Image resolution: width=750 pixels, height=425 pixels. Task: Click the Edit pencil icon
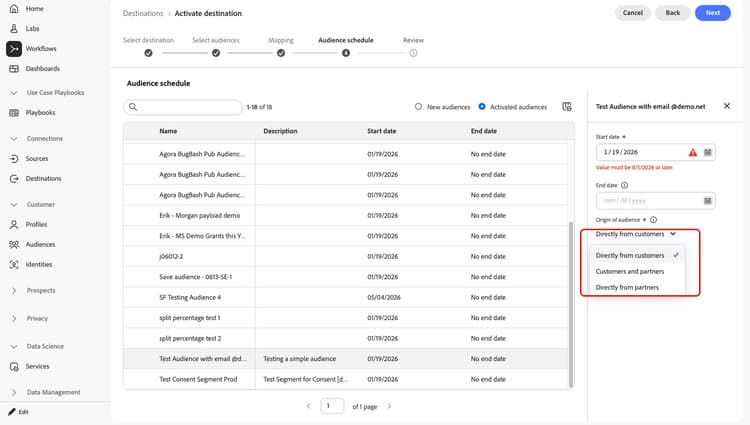tap(11, 412)
